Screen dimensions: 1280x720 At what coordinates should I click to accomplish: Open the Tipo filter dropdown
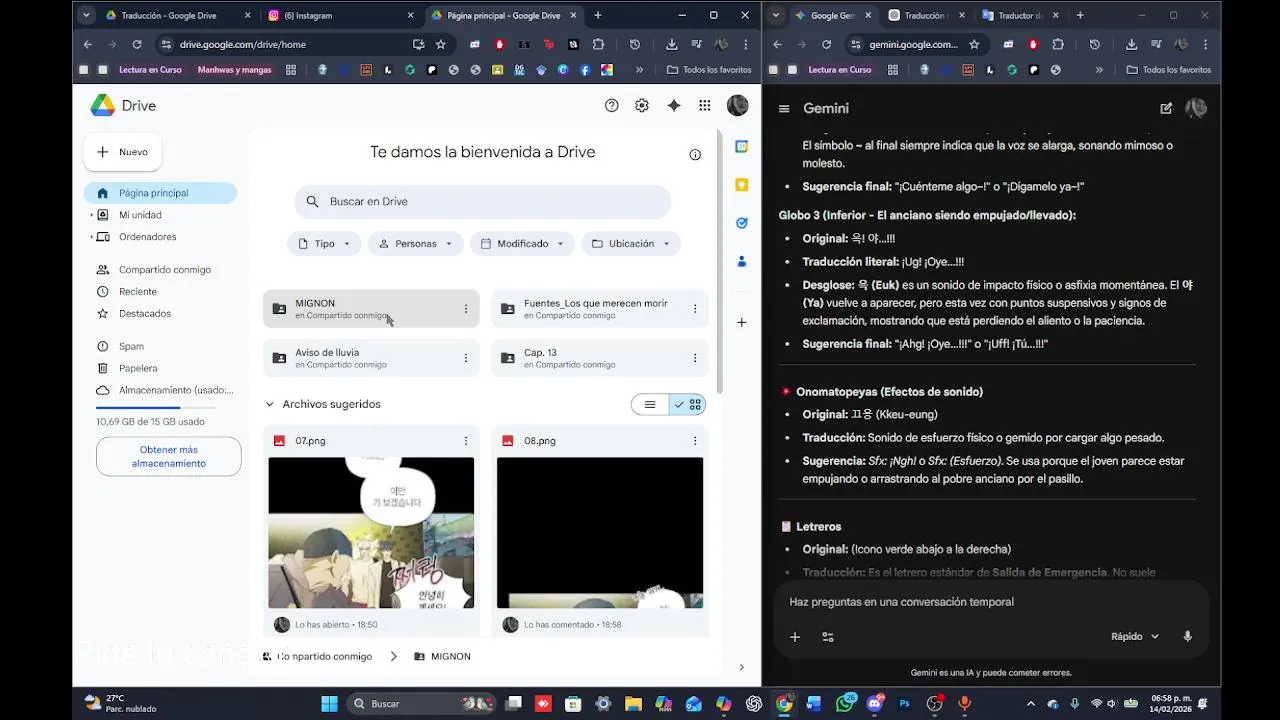coord(325,244)
